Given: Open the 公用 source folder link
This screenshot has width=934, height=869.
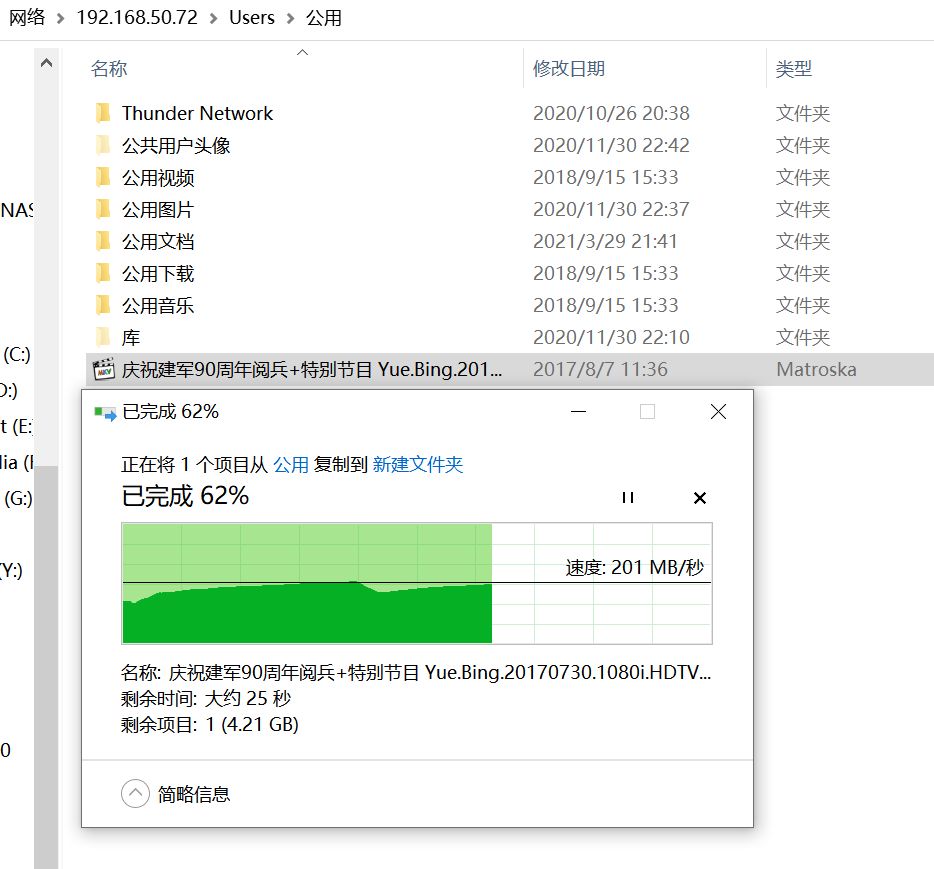Looking at the screenshot, I should tap(290, 464).
